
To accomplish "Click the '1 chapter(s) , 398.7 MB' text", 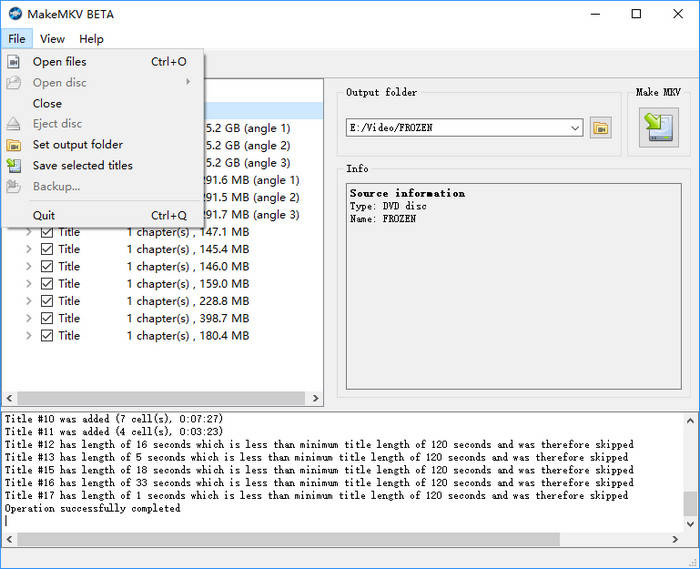I will (188, 319).
